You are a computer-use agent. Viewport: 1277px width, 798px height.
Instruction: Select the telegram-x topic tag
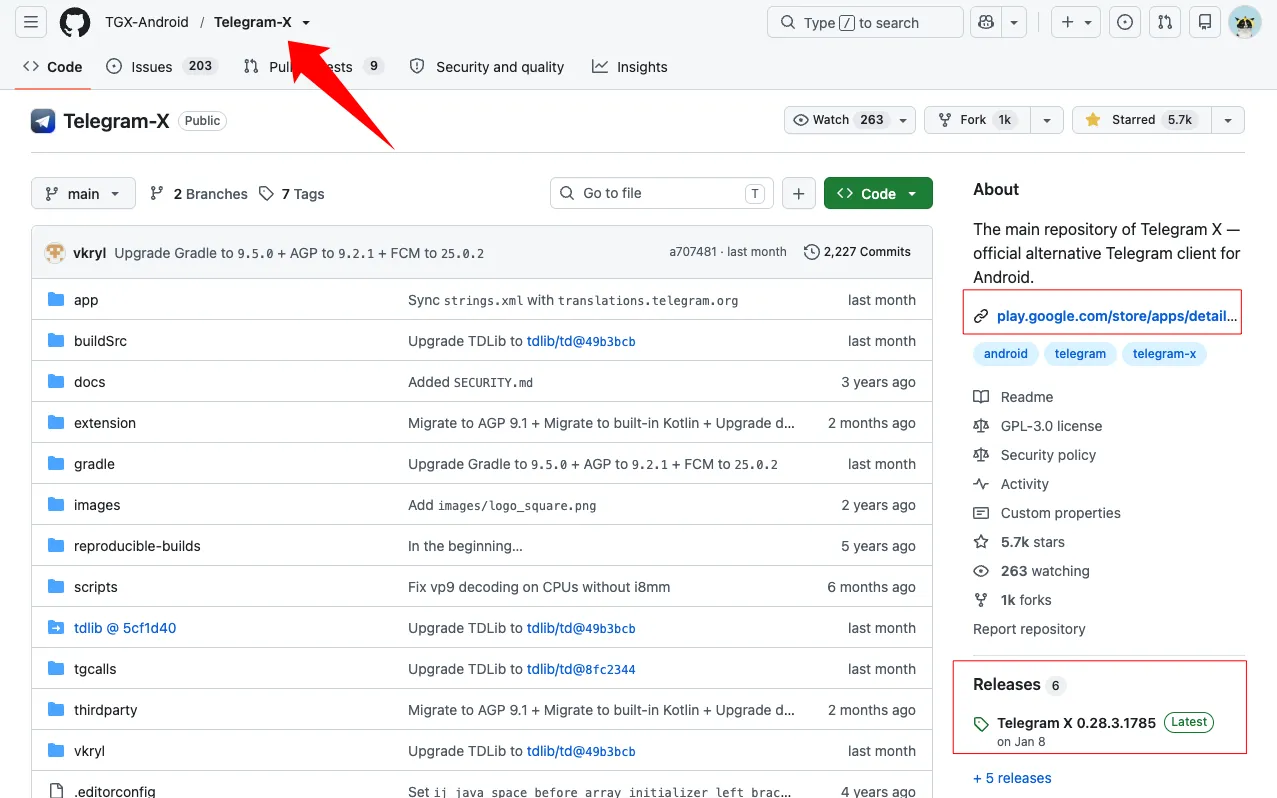(x=1164, y=354)
